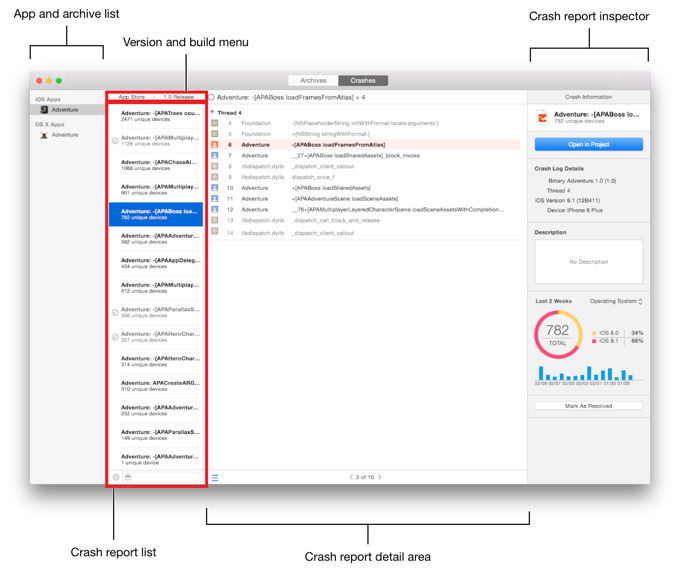Click resolved checkmark on 1129-device APAMultiplay report
The image size is (680, 570).
[x=115, y=141]
